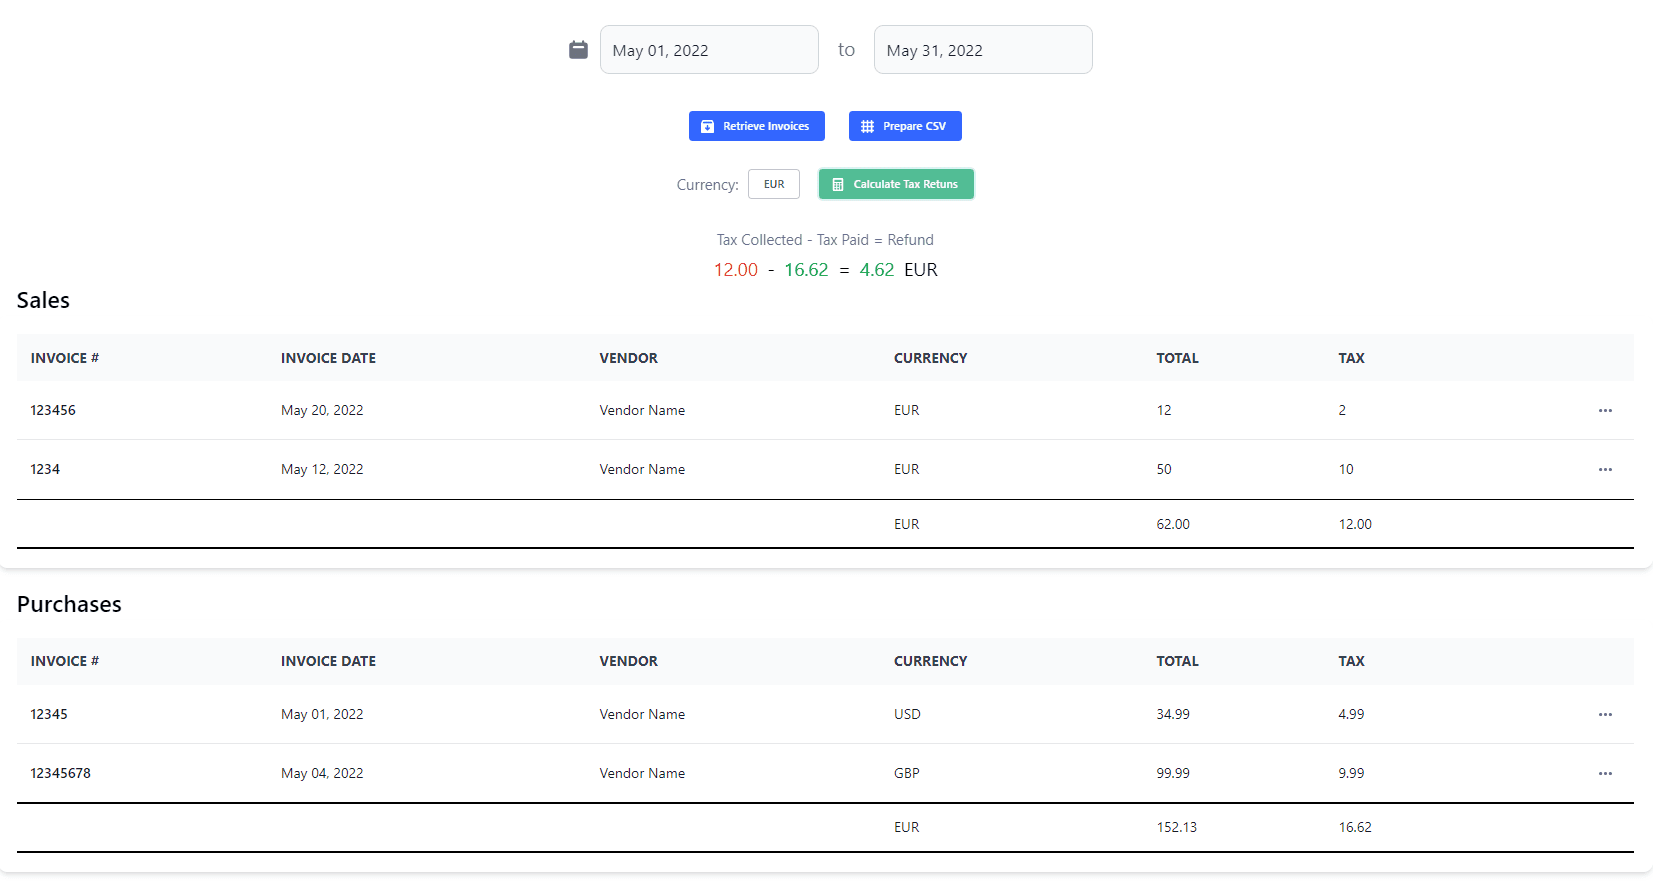The width and height of the screenshot is (1653, 890).
Task: Click the date May 20, 2022
Action: (322, 410)
